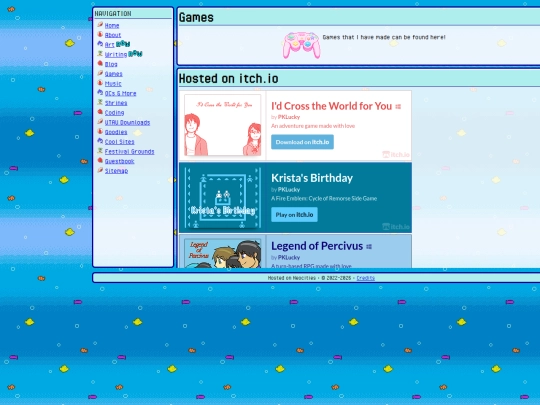The height and width of the screenshot is (405, 540).
Task: Open the Home navigation link
Action: (x=112, y=25)
